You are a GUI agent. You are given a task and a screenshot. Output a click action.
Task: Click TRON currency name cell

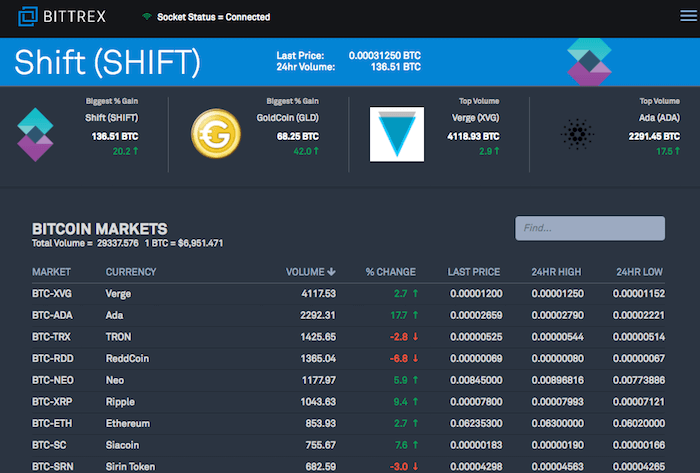(118, 337)
